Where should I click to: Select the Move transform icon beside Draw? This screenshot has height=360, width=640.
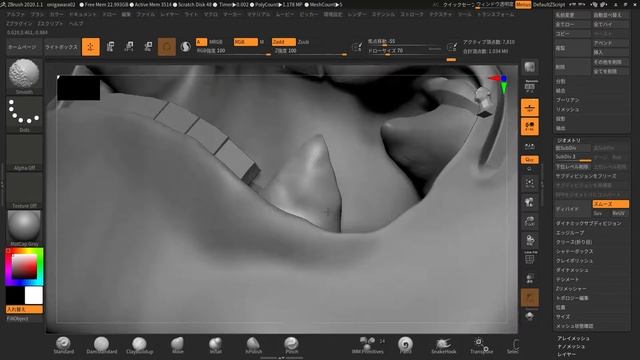tap(110, 47)
